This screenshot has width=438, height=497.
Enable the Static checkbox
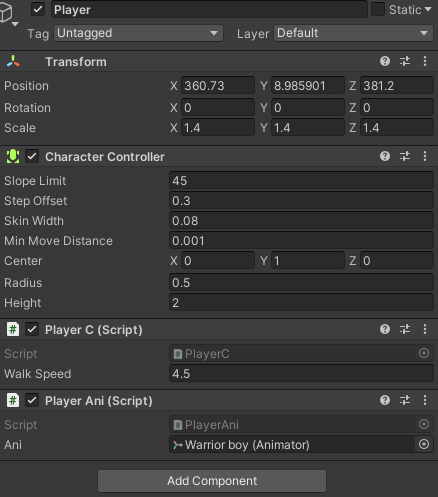(378, 9)
